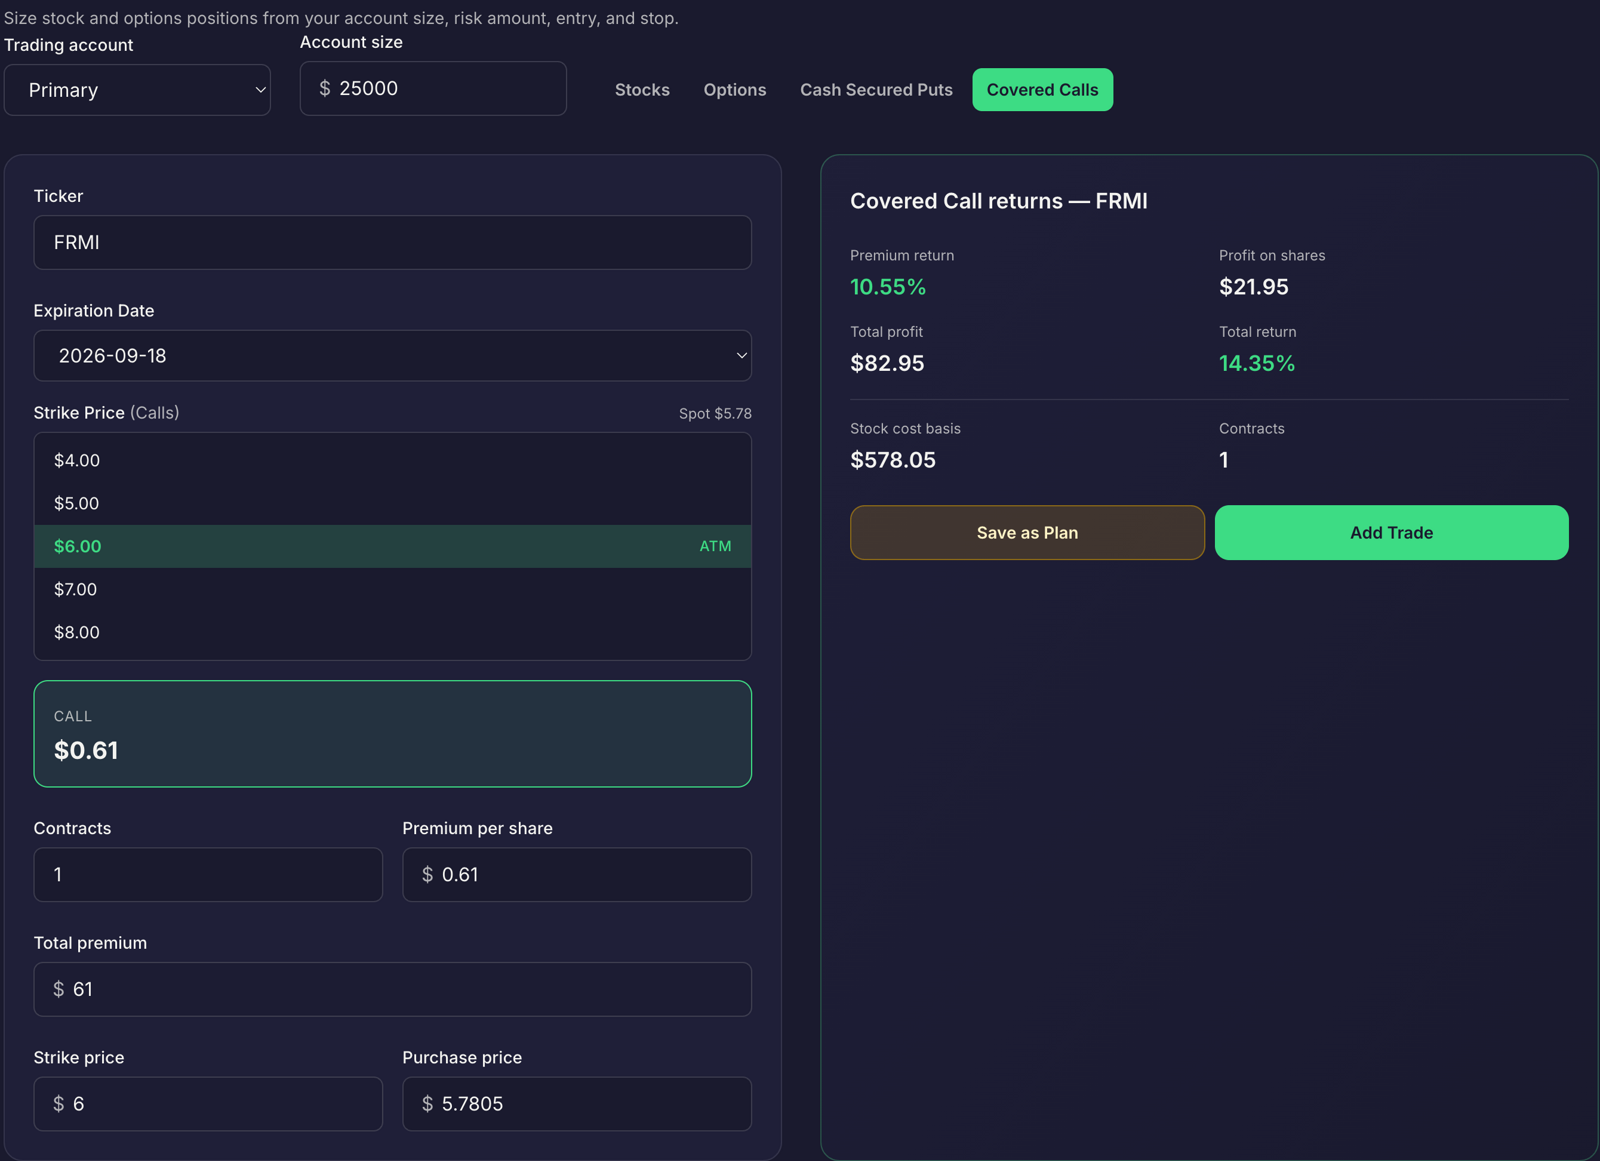Choose the $6.00 ATM strike row

pyautogui.click(x=392, y=546)
